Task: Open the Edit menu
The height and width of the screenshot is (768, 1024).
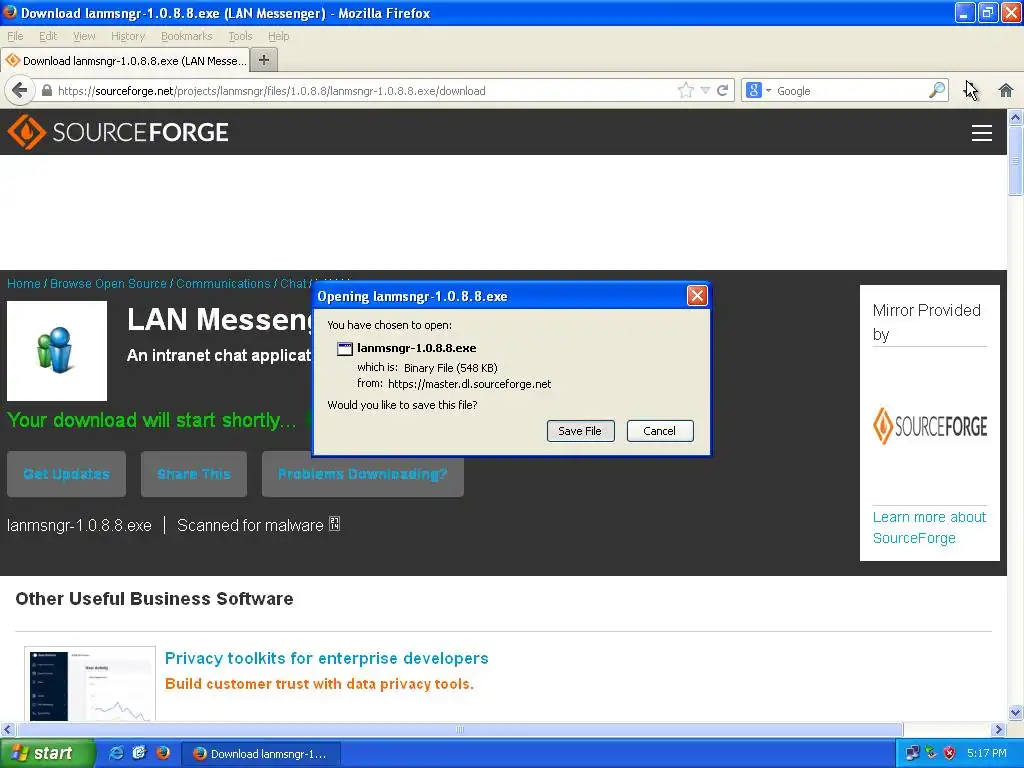Action: coord(48,36)
